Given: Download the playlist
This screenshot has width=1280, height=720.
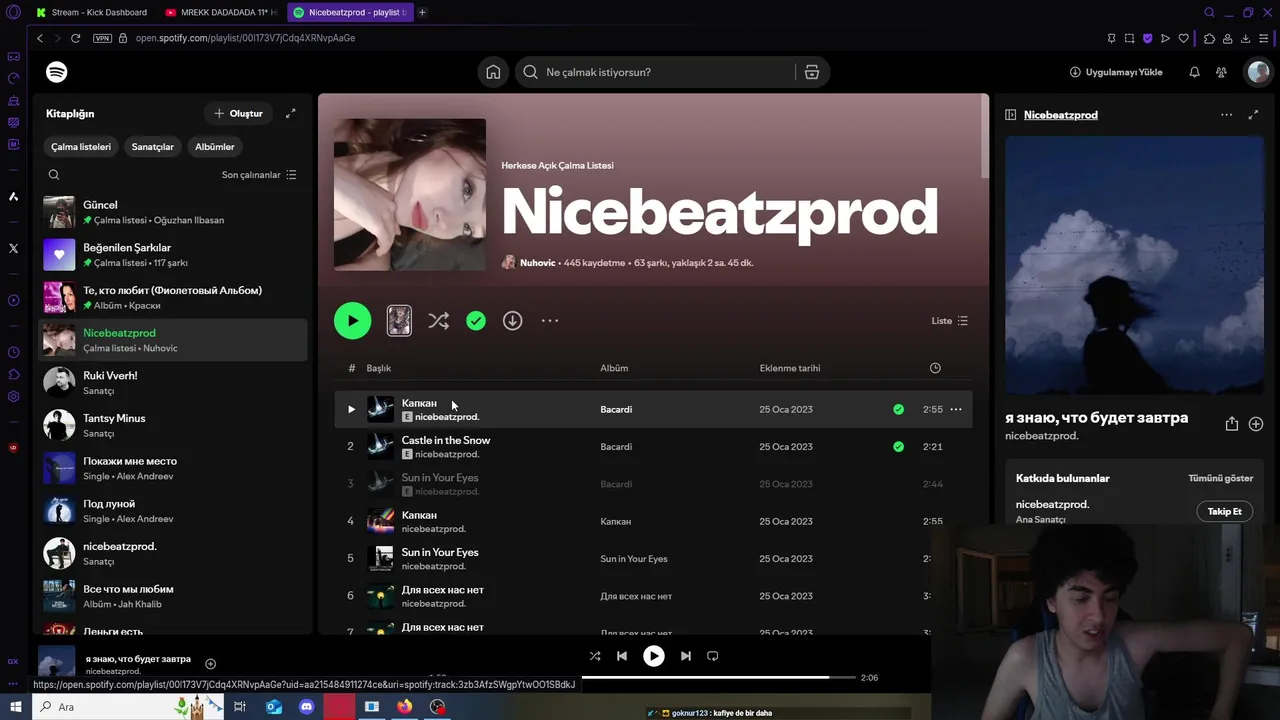Looking at the screenshot, I should coord(512,321).
